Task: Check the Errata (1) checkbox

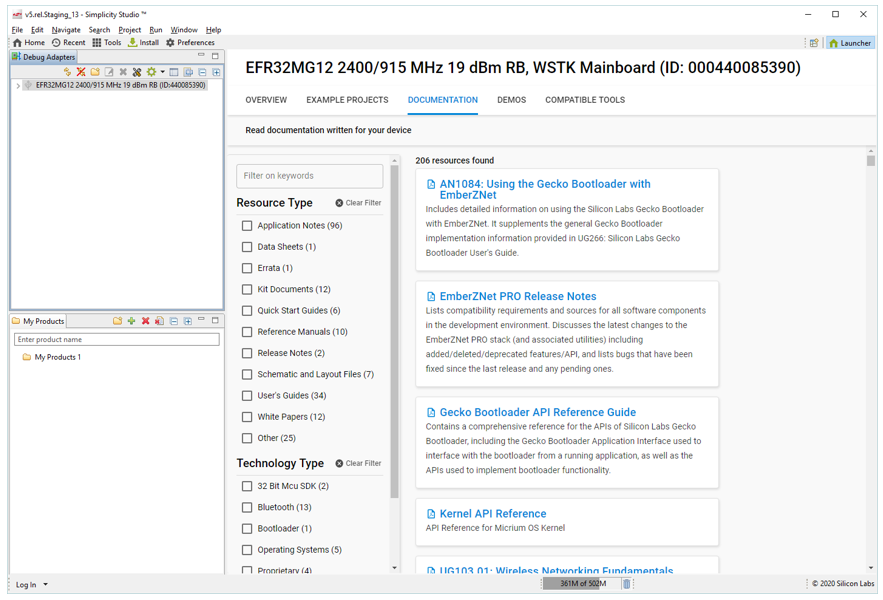Action: (x=247, y=268)
